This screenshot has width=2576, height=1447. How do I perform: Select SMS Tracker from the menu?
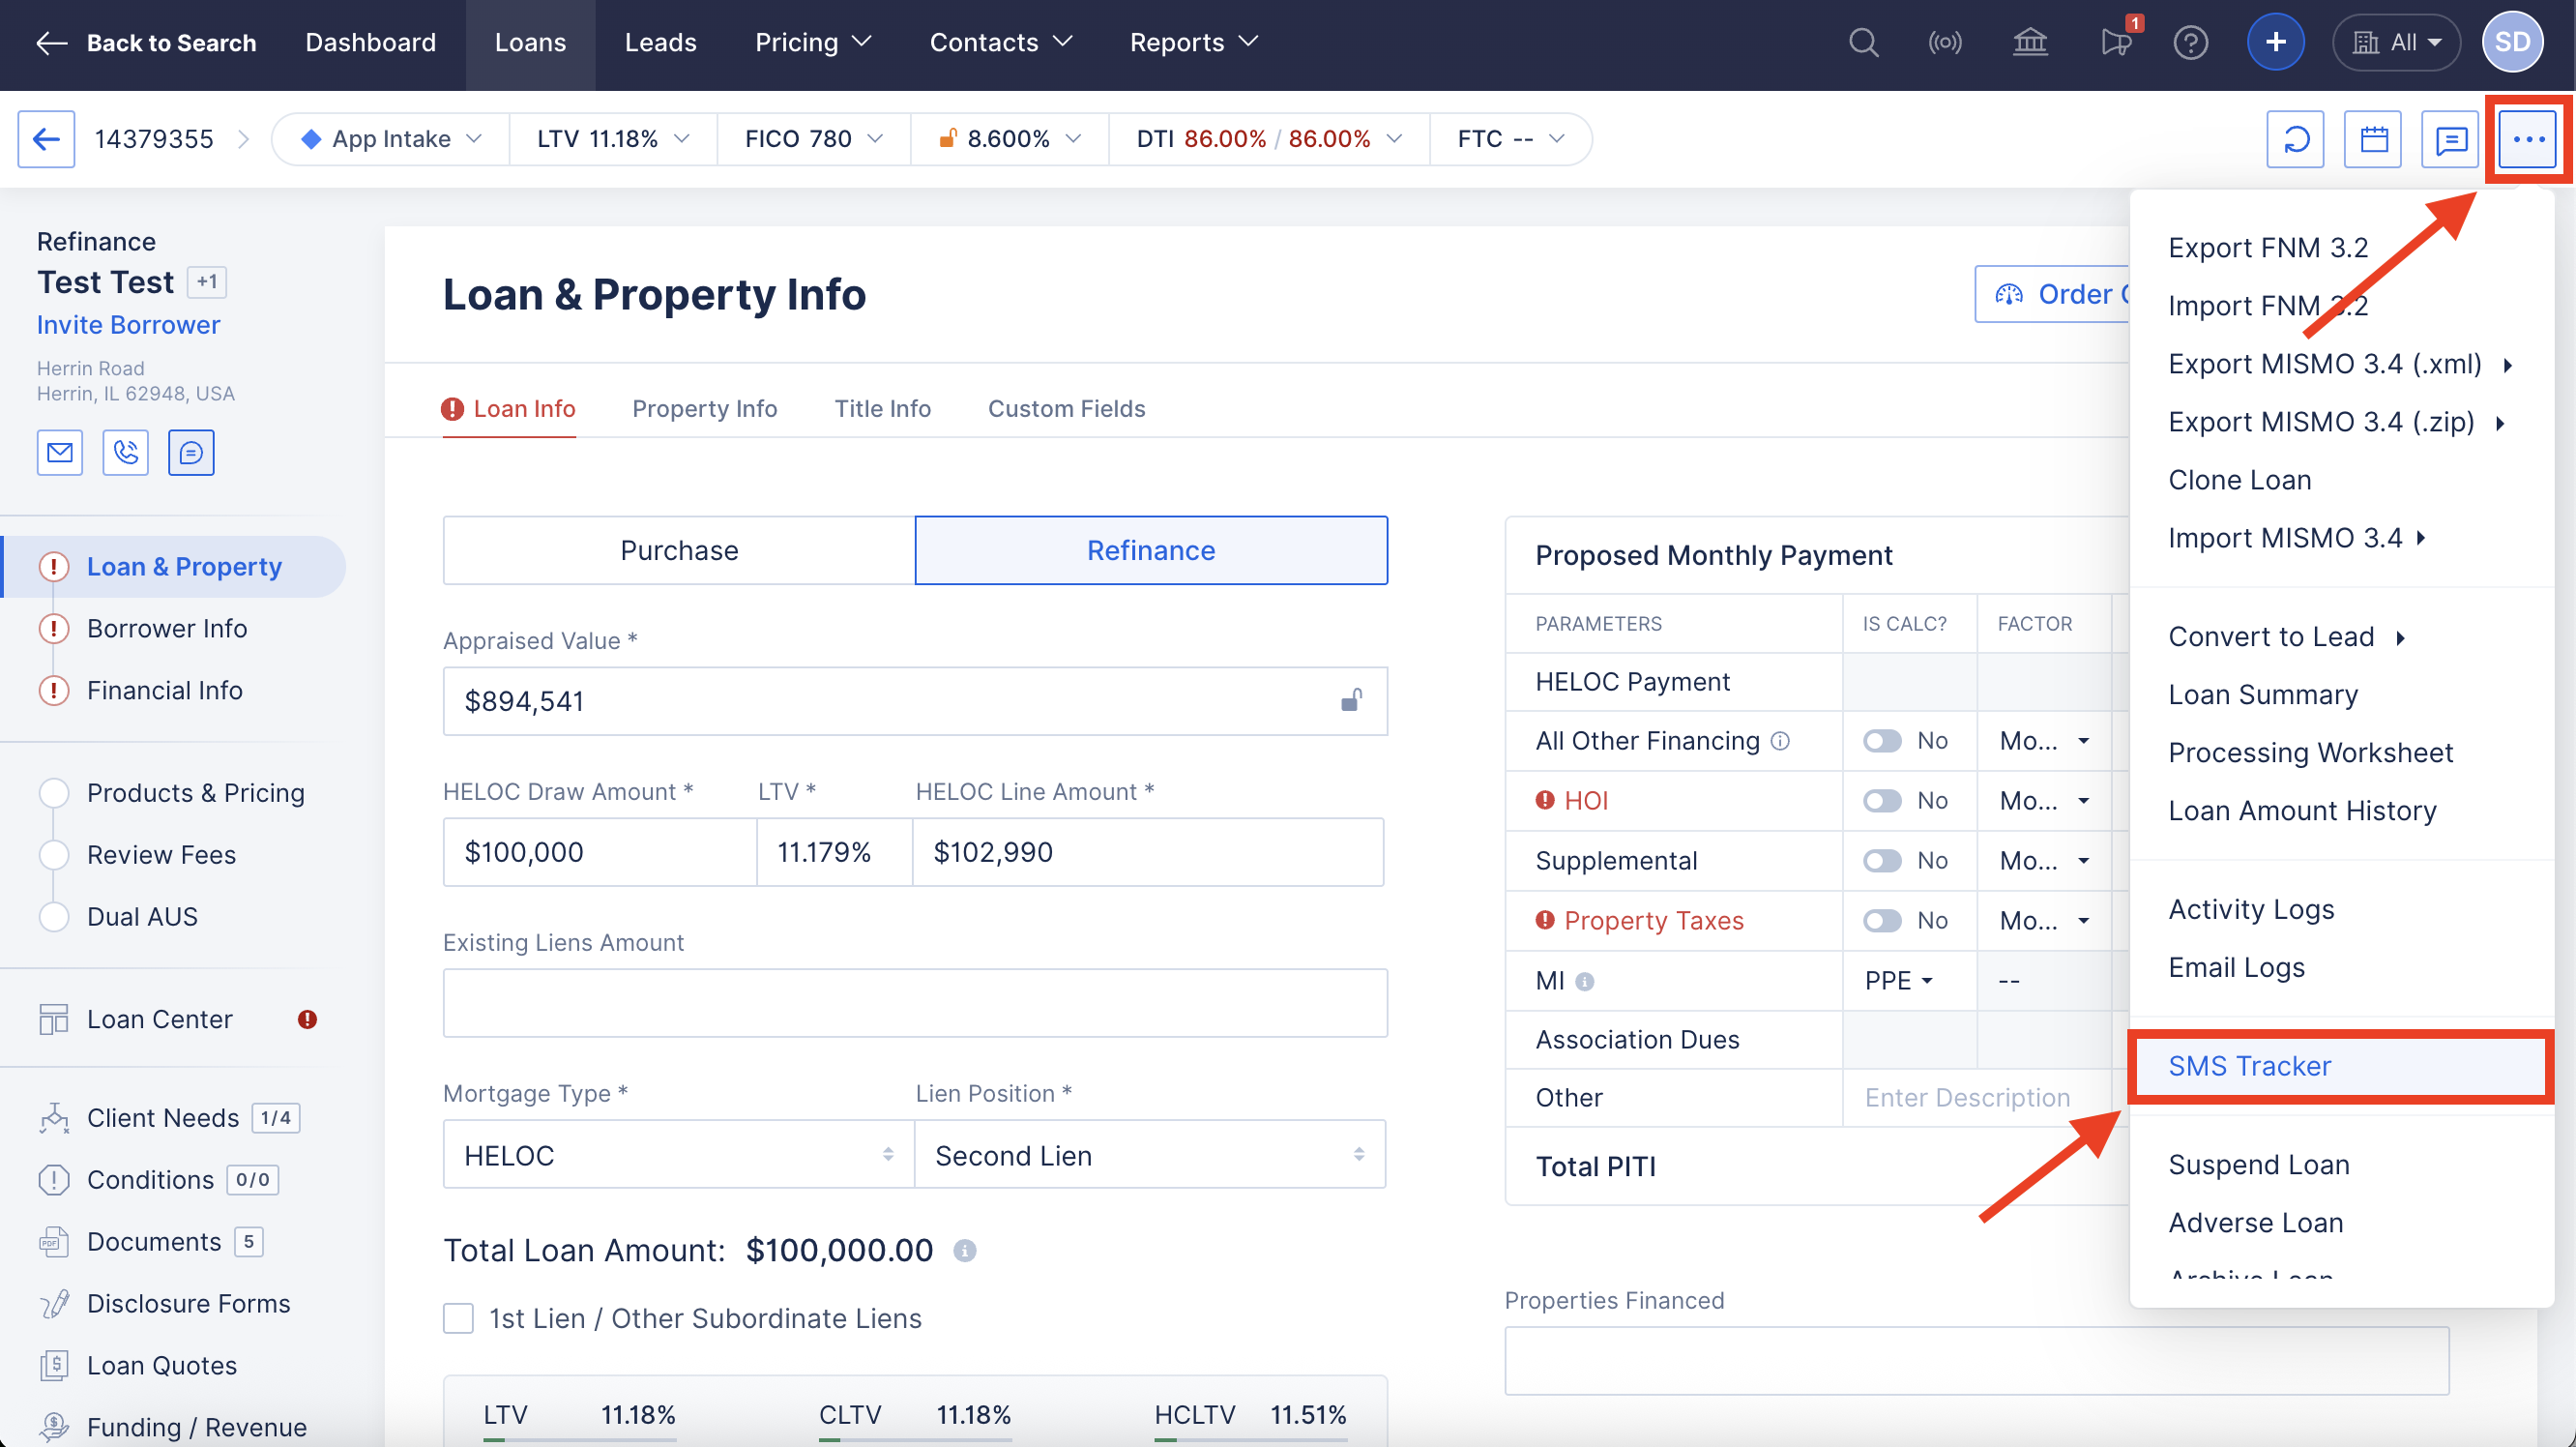click(x=2250, y=1066)
